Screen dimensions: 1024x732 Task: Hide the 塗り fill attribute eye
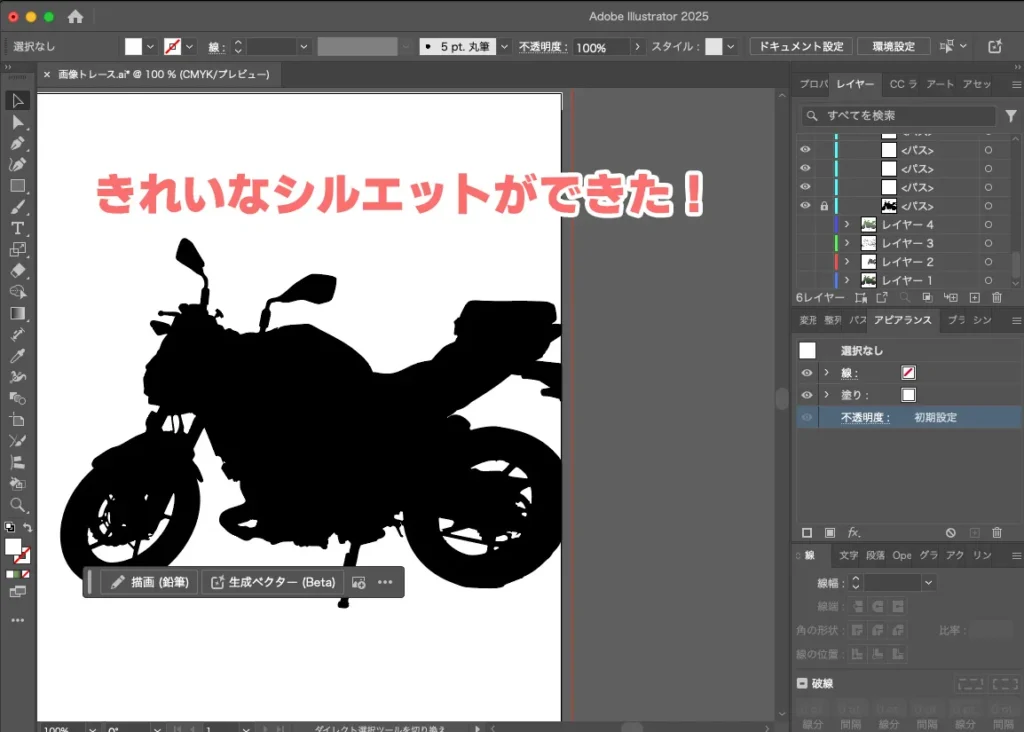[807, 395]
